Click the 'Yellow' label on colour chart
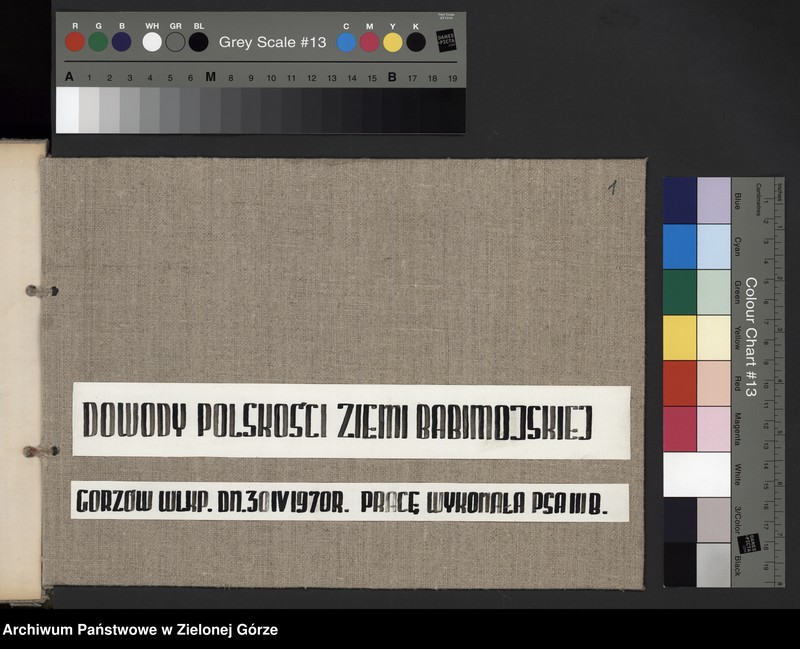 point(738,338)
